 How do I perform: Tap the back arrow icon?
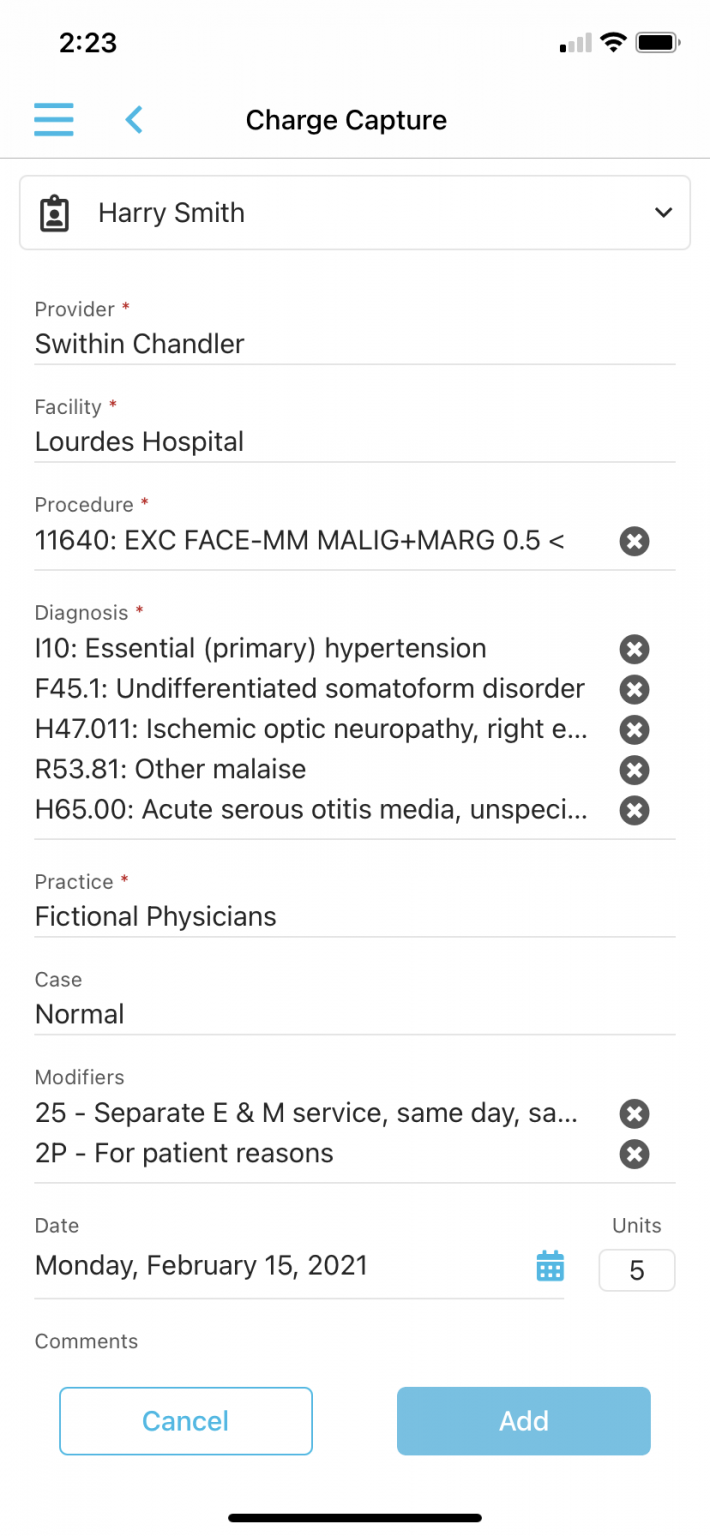[x=134, y=120]
